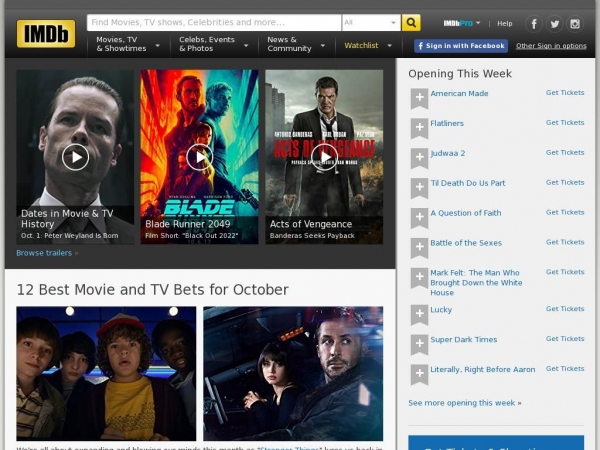The height and width of the screenshot is (450, 600).
Task: Open Flatliners movie page
Action: (x=447, y=123)
